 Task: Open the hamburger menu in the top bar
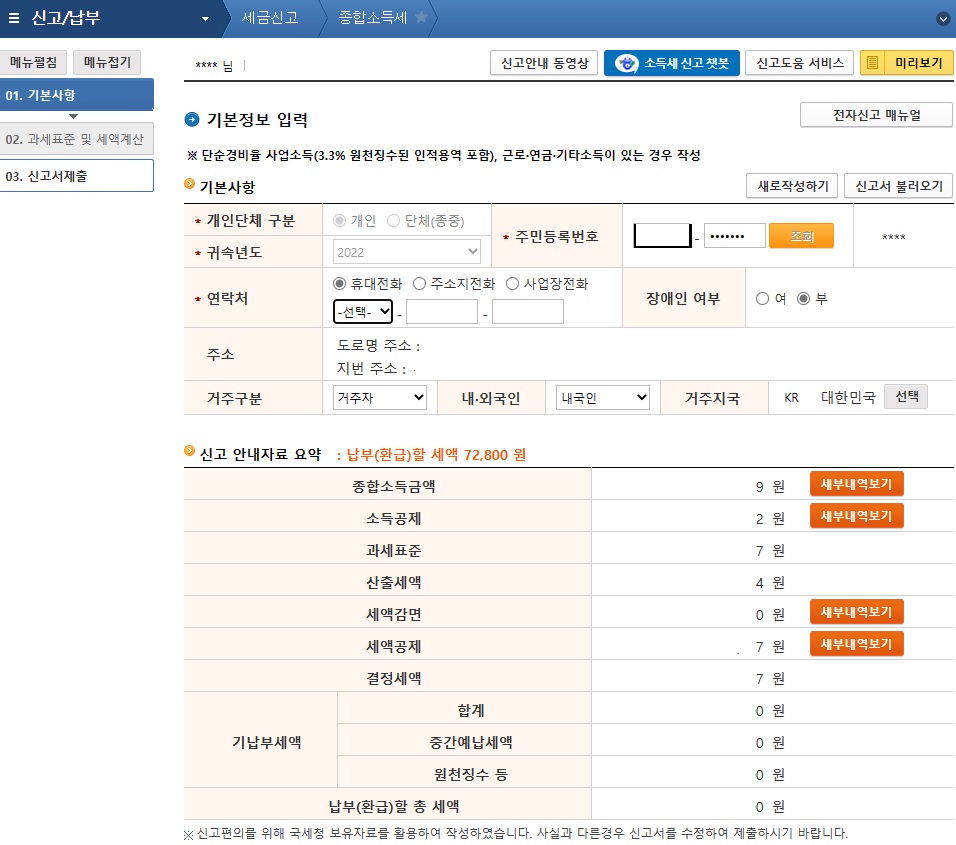tap(14, 18)
